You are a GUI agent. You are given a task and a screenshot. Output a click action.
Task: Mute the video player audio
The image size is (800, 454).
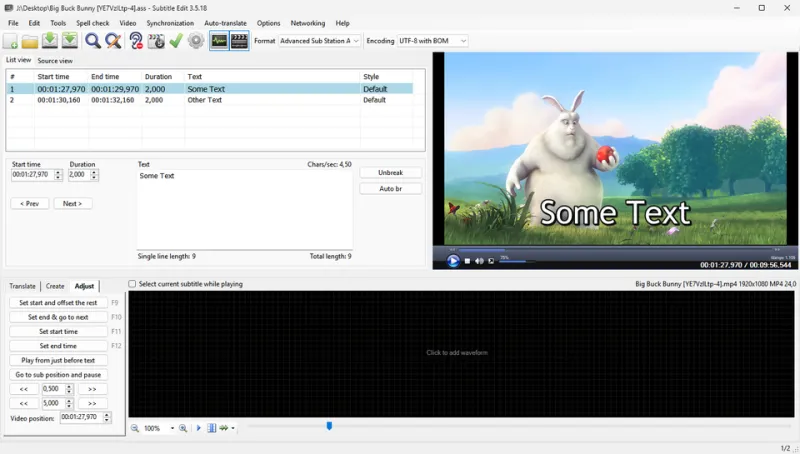[x=479, y=261]
